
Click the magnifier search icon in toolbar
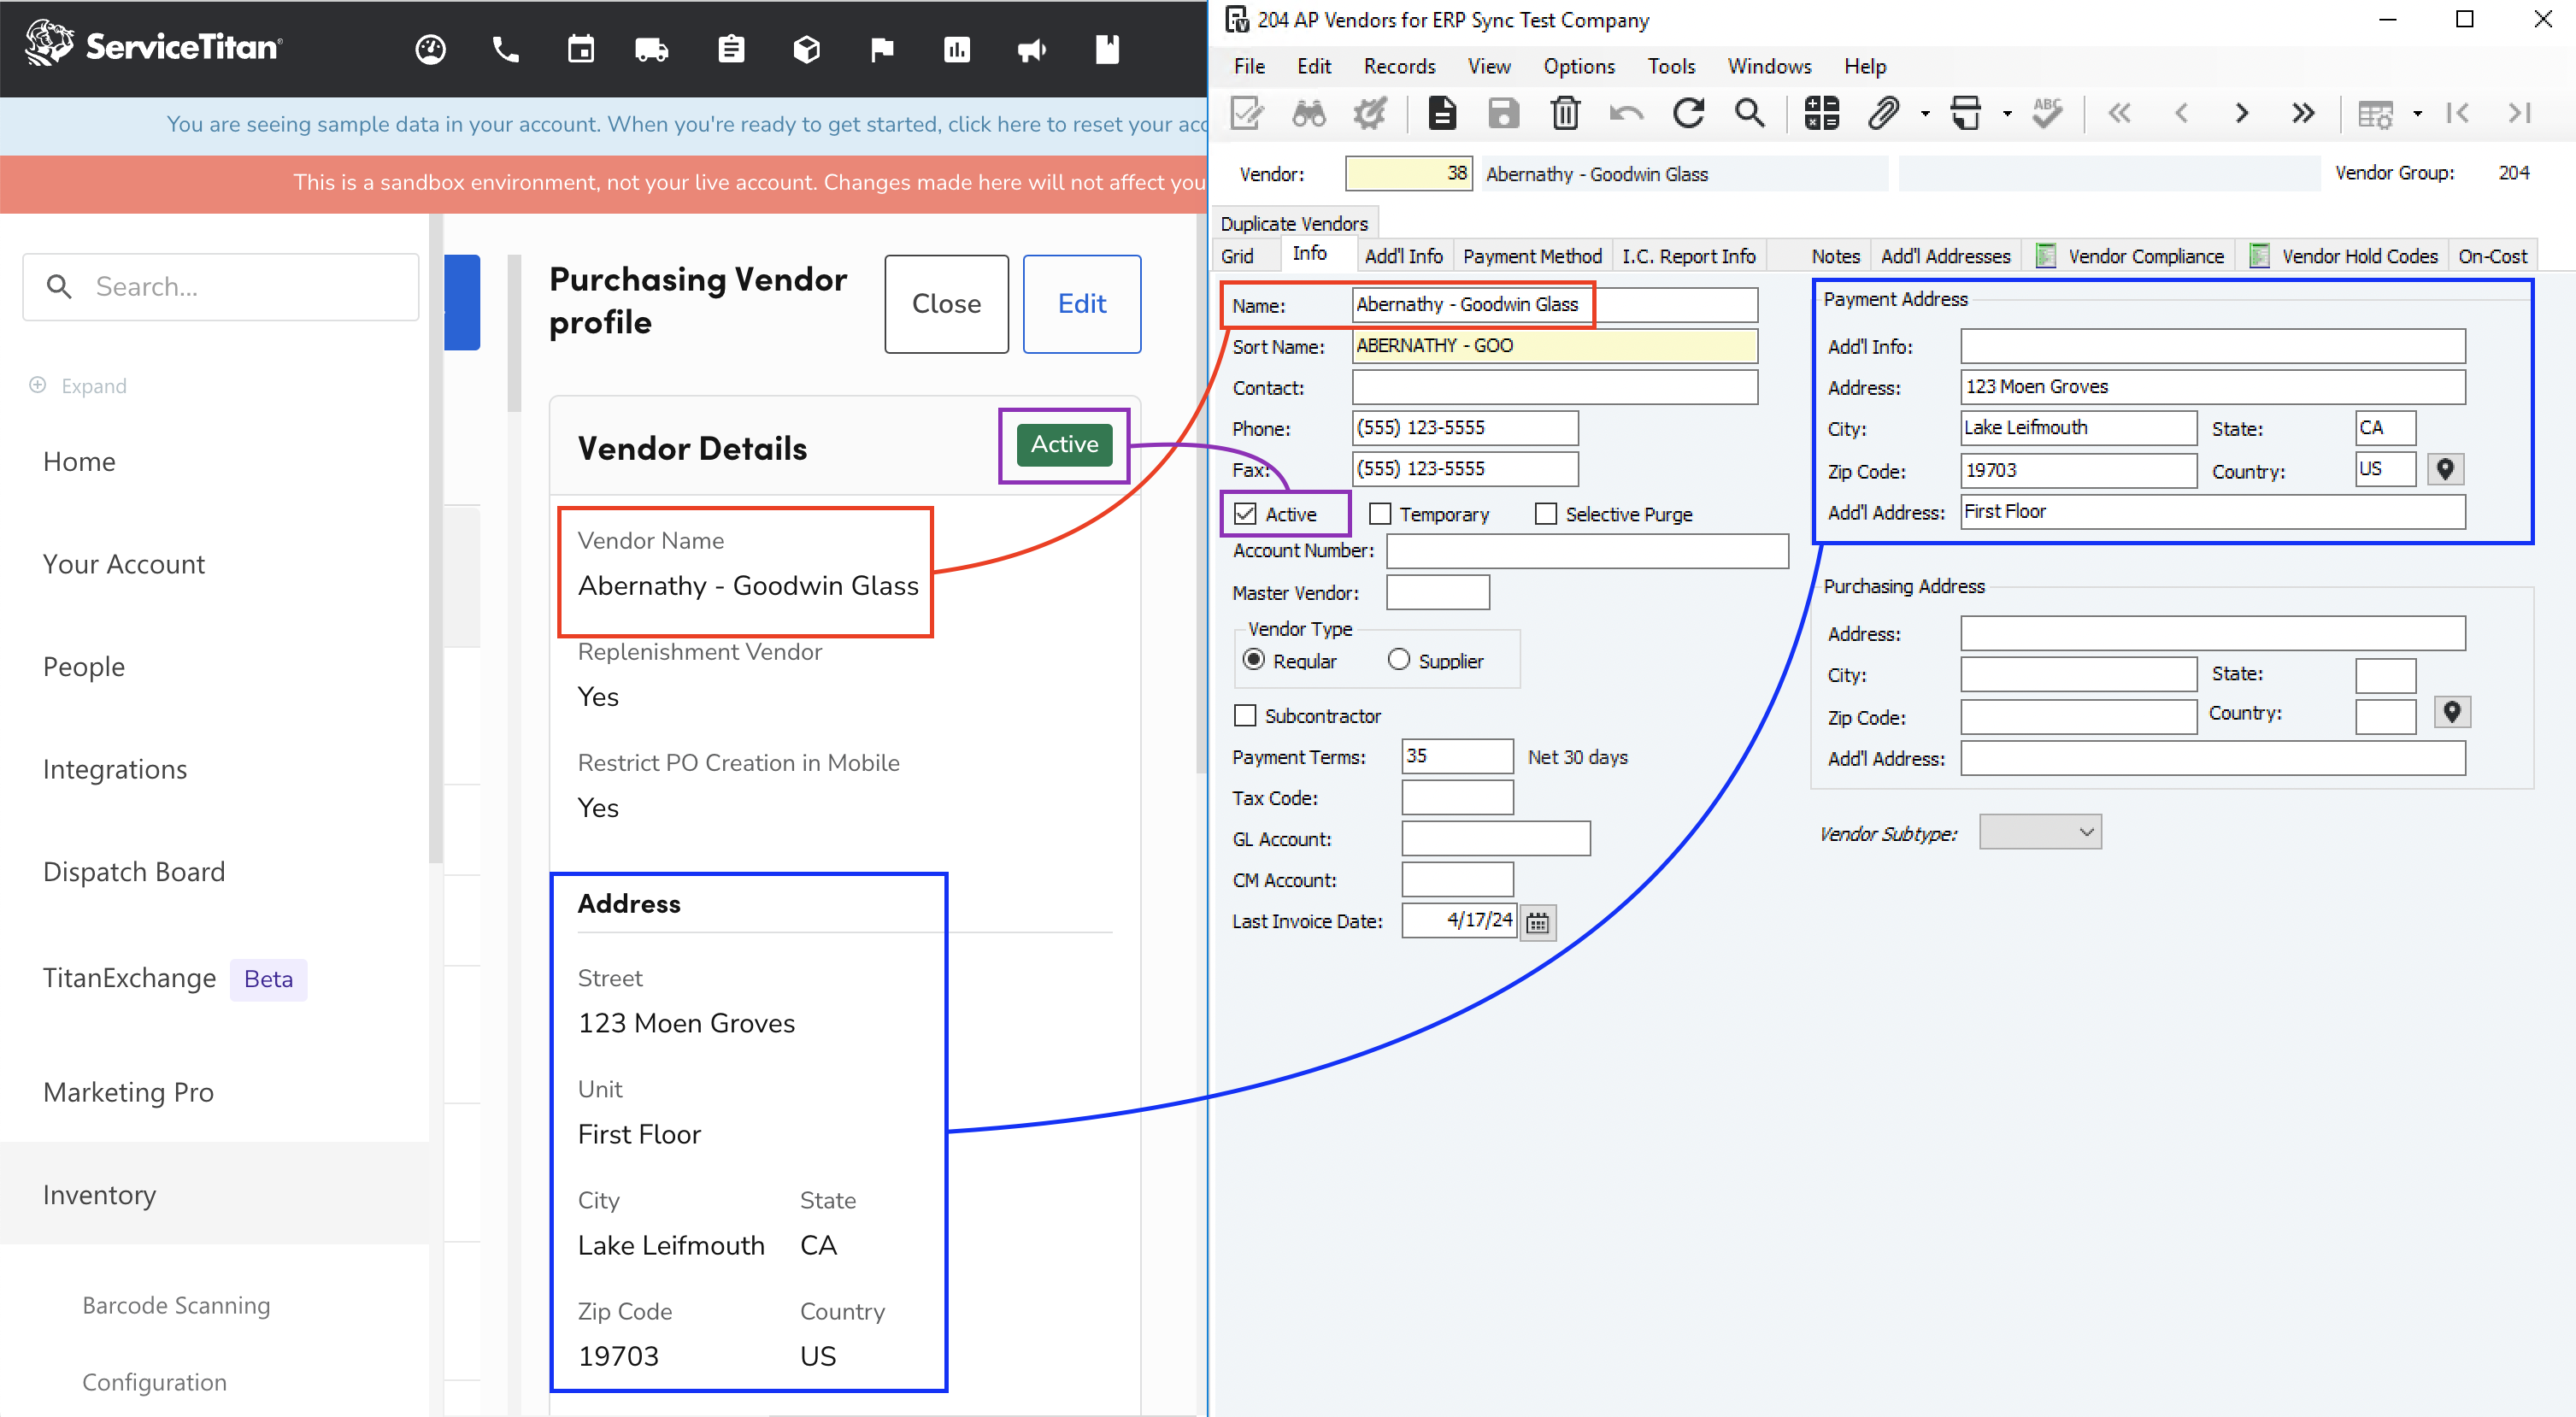pos(1750,113)
